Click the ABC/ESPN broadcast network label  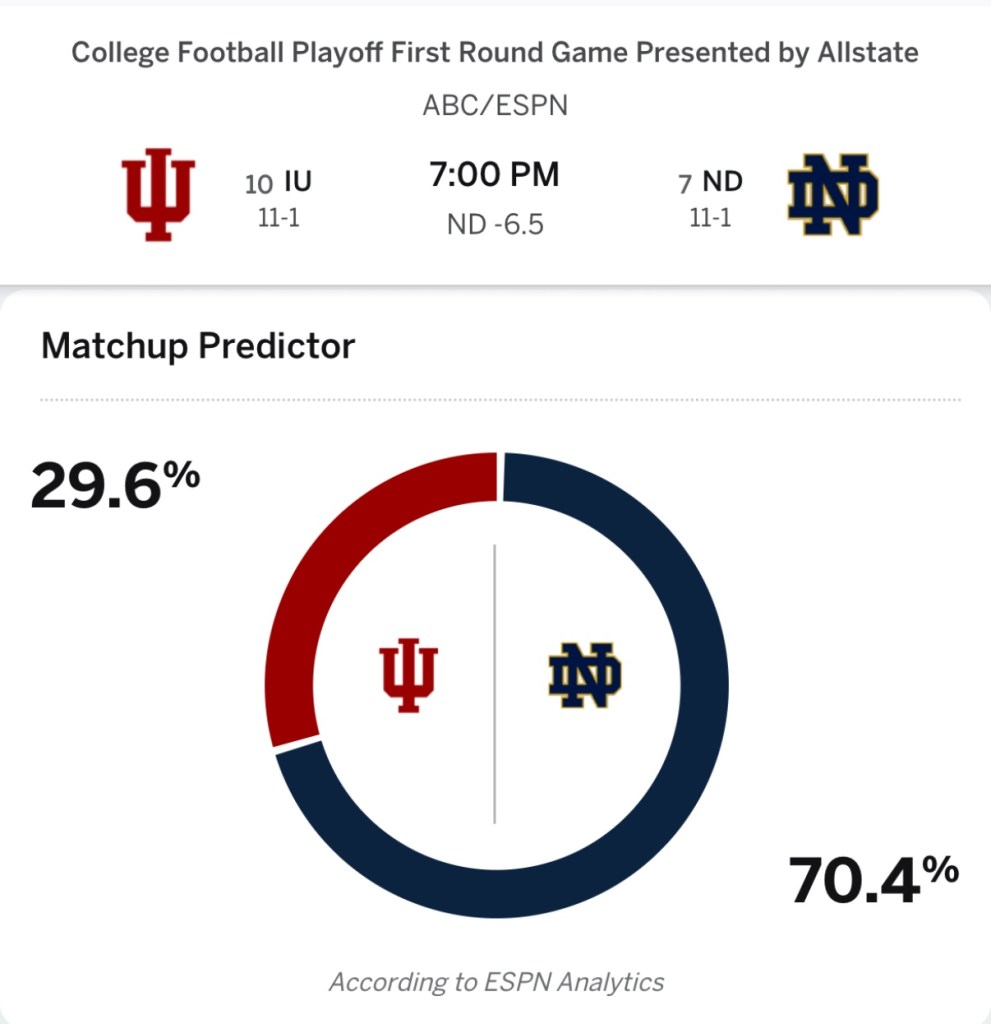[494, 105]
